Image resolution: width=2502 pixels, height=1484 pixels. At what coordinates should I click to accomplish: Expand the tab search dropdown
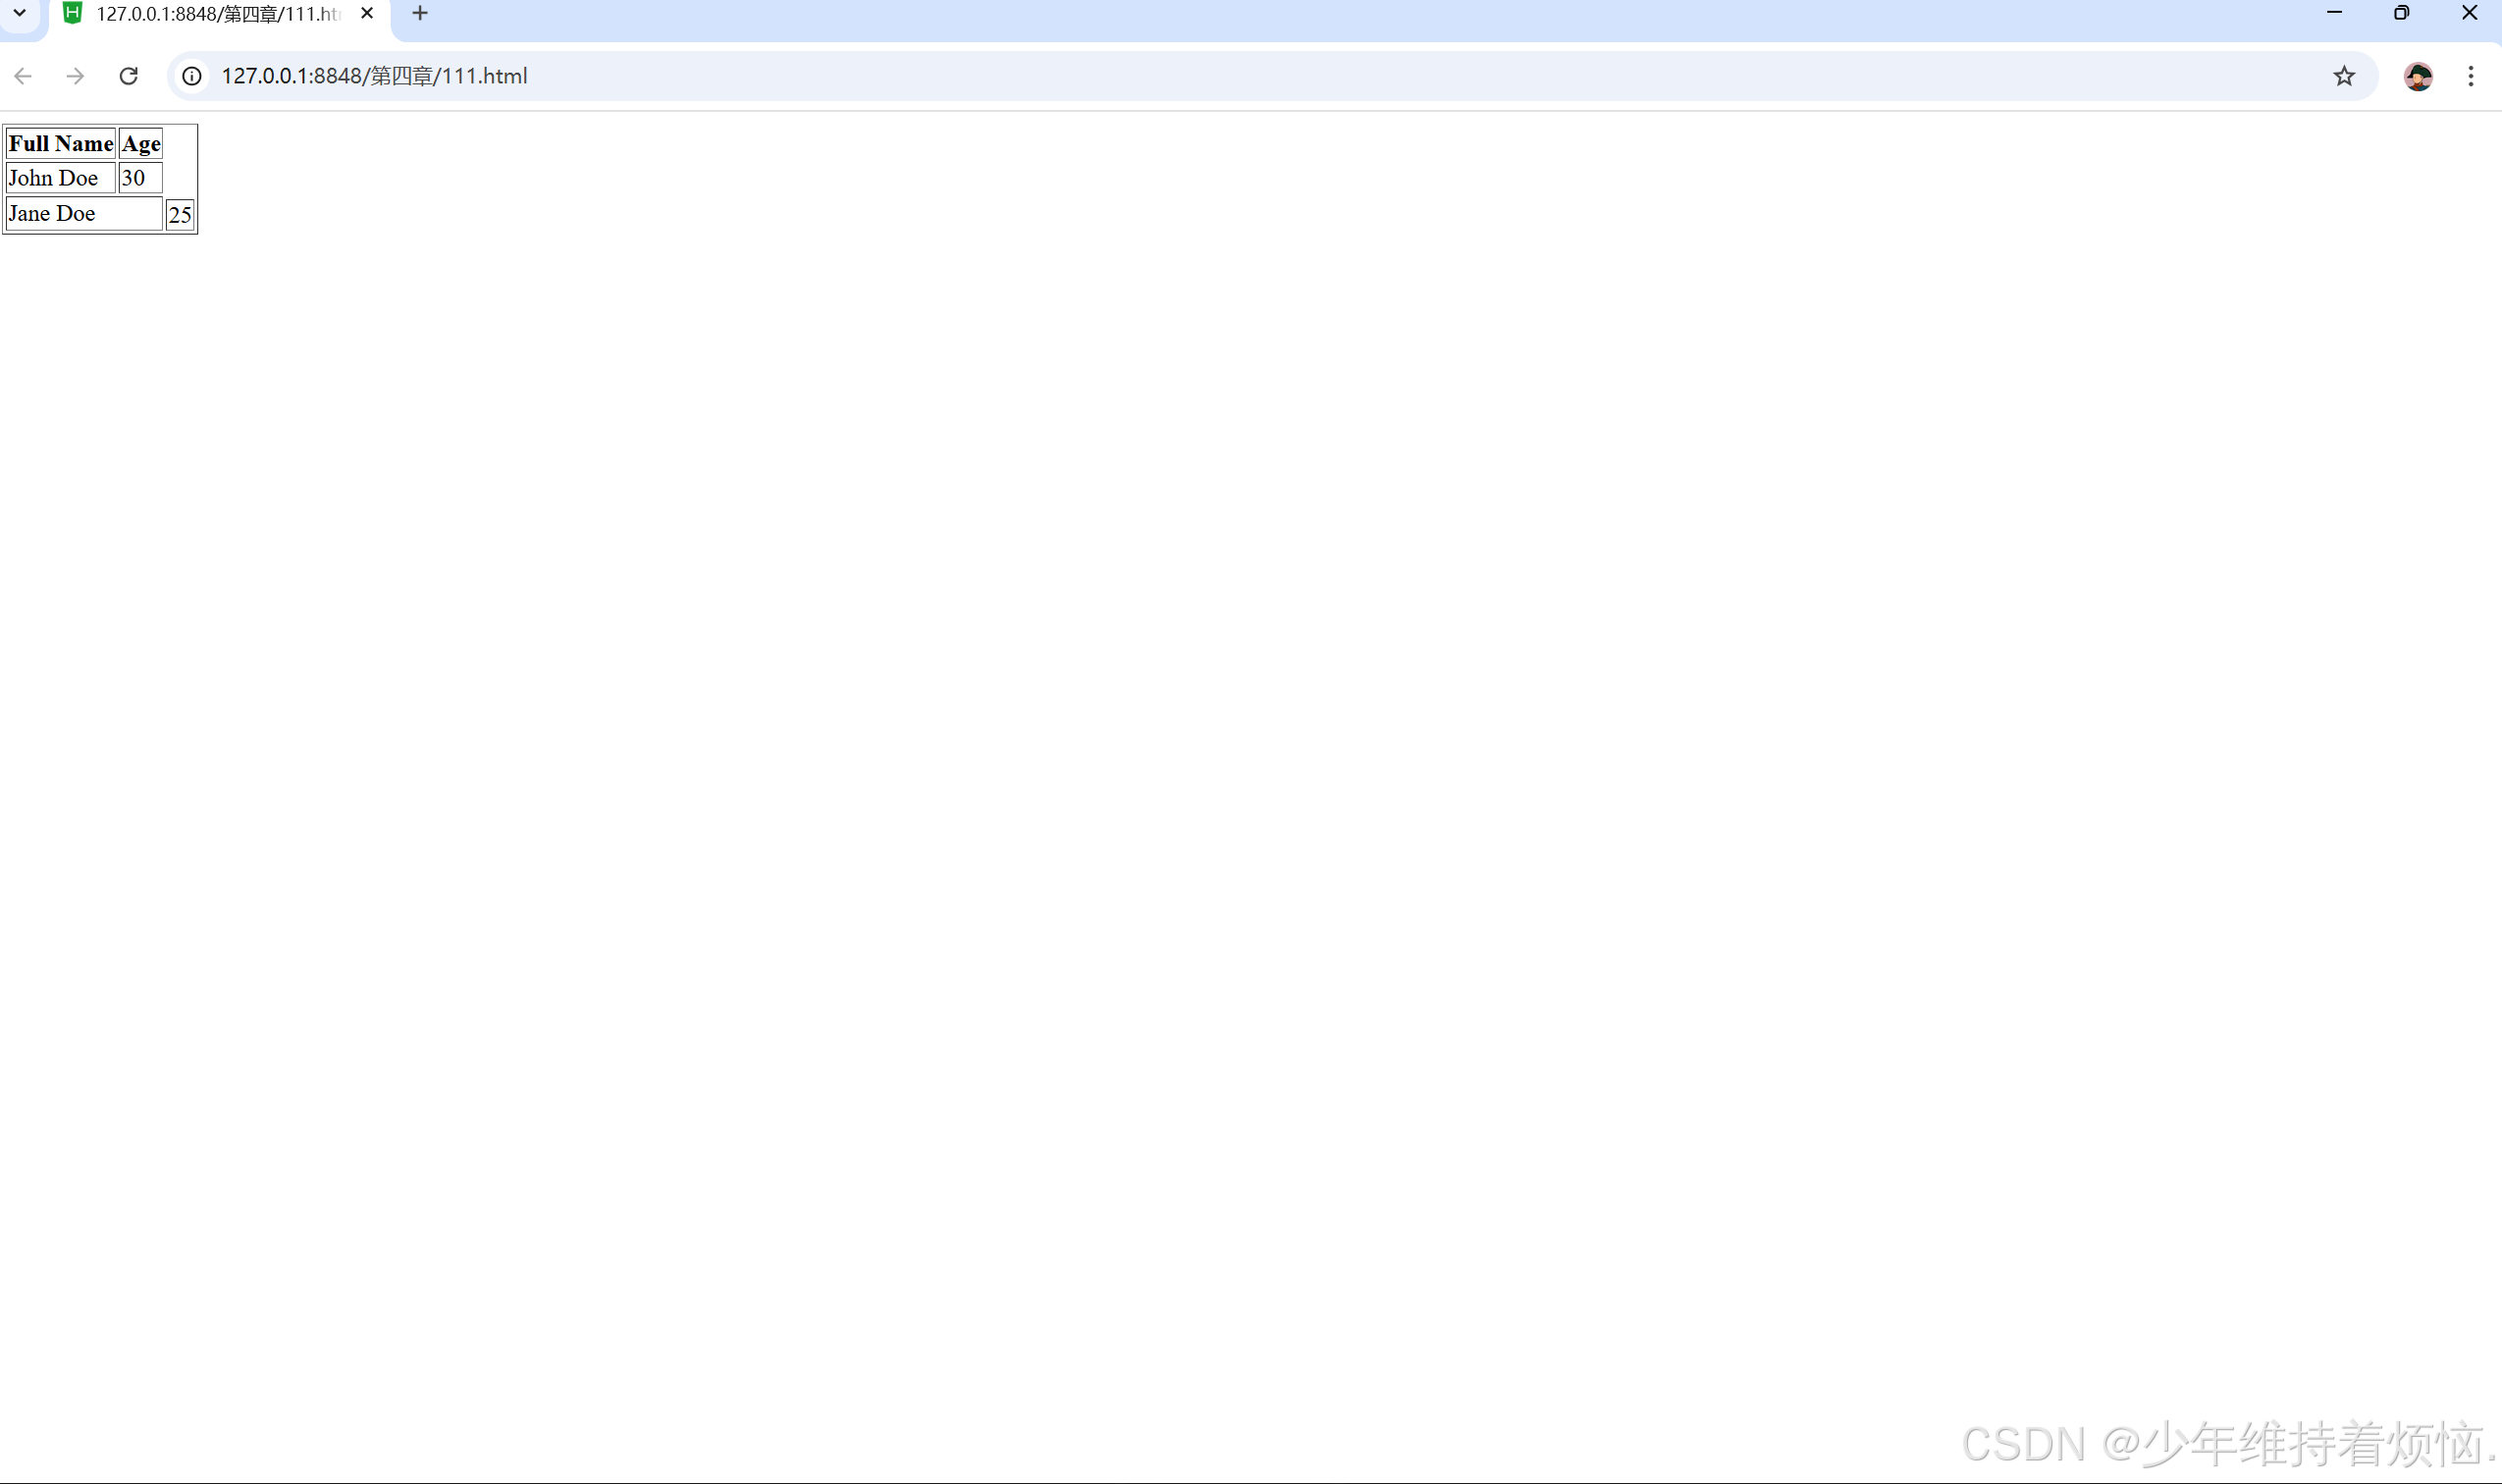point(19,14)
